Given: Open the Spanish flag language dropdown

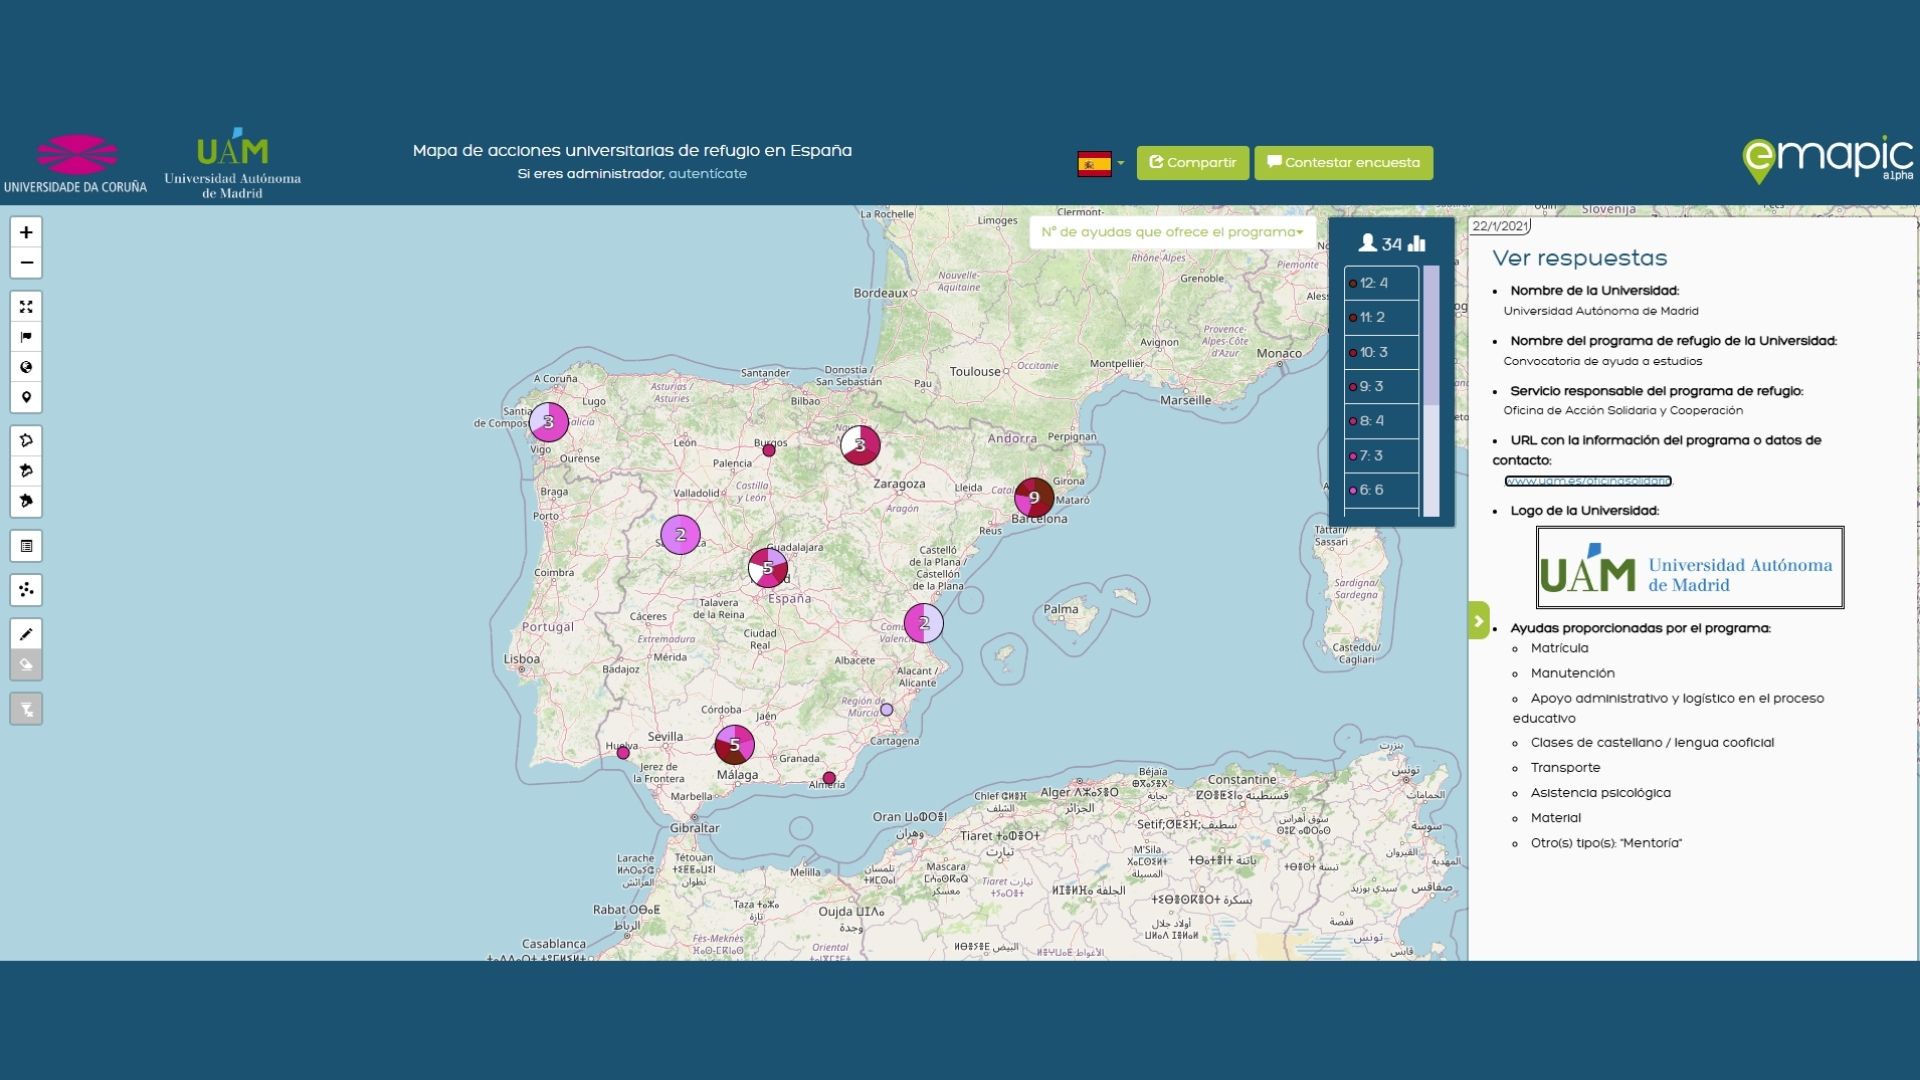Looking at the screenshot, I should (1100, 163).
